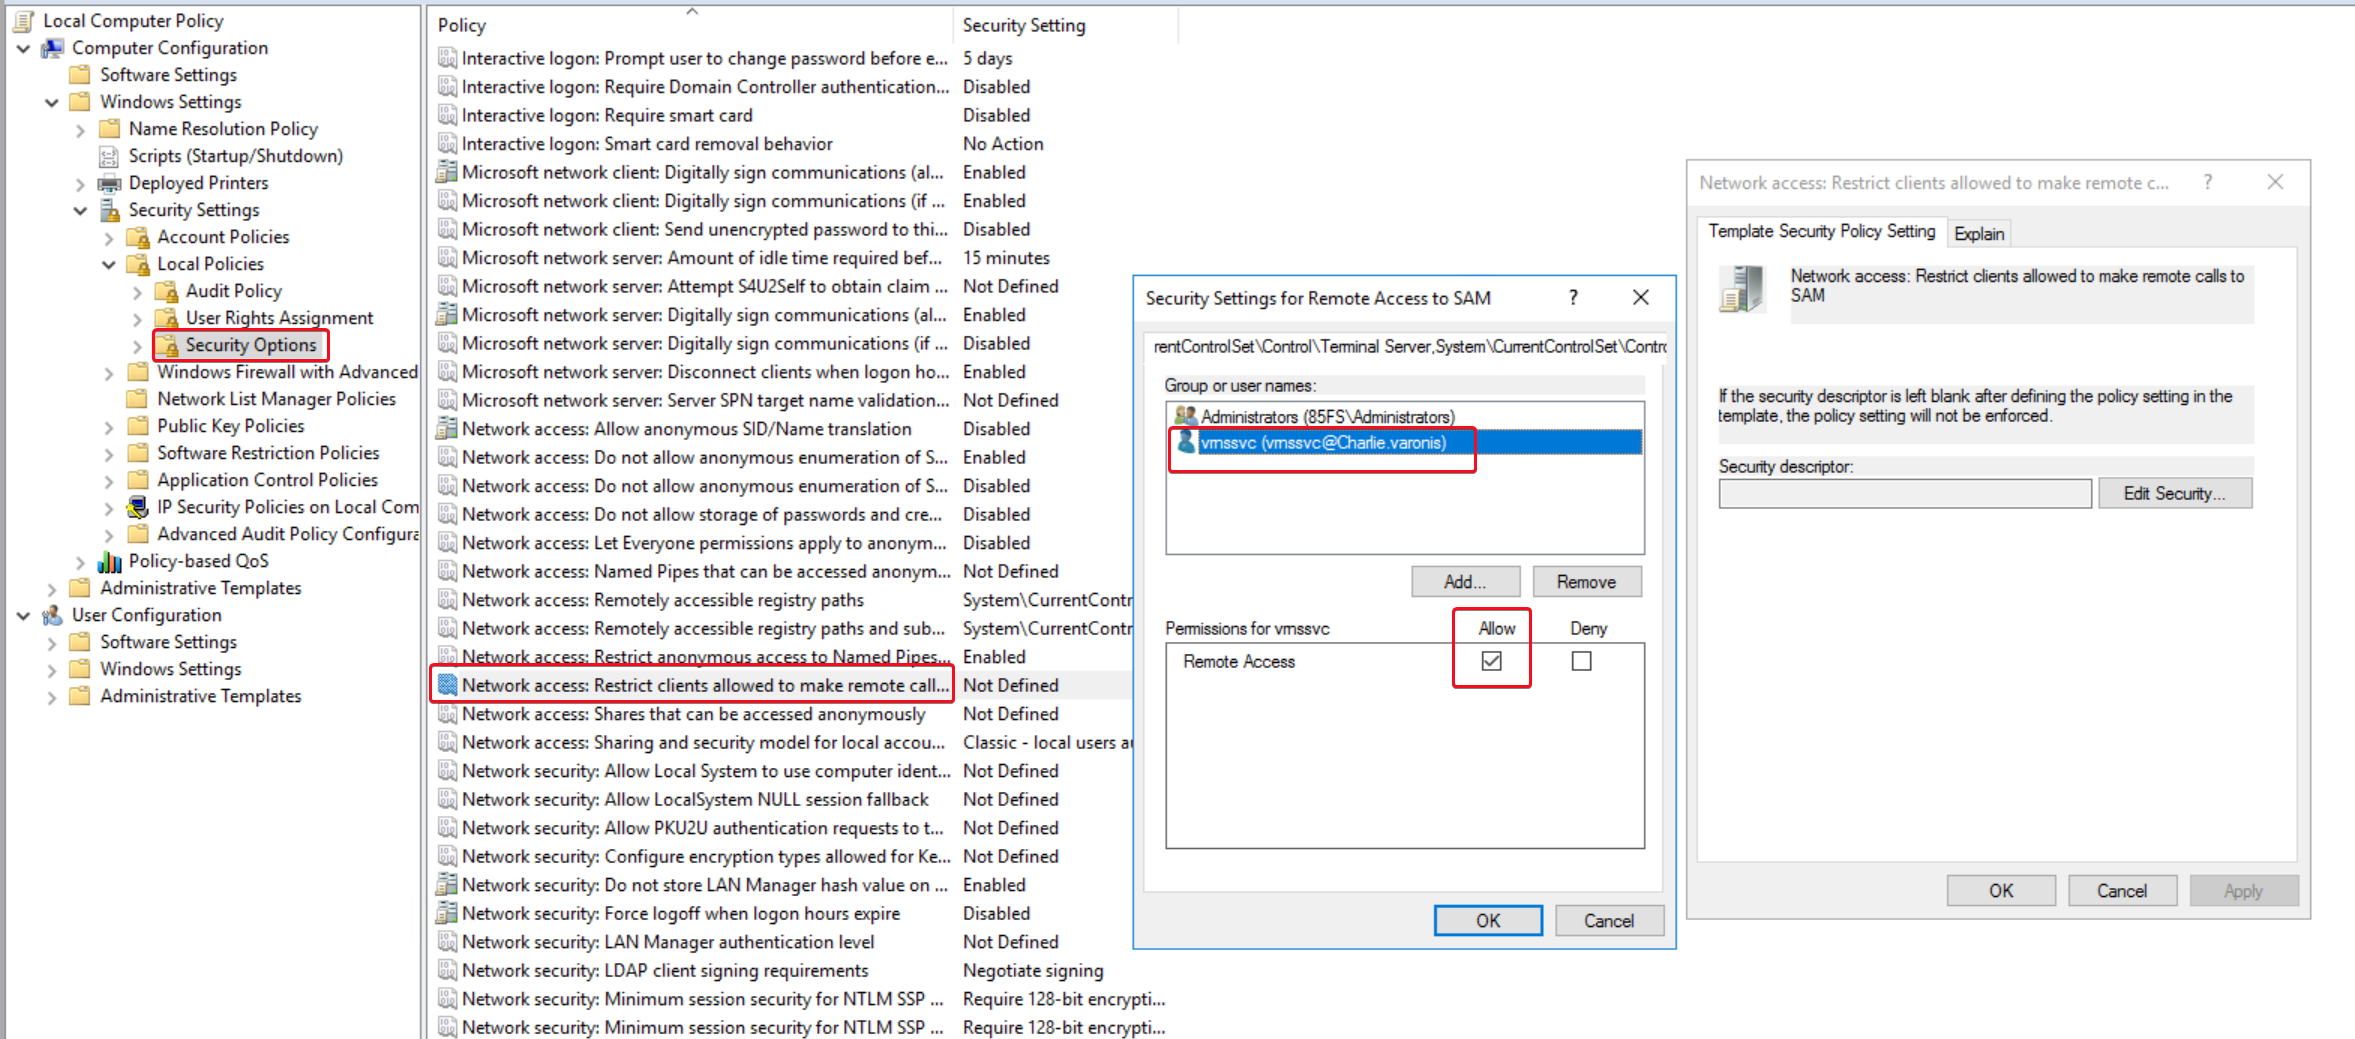This screenshot has width=2355, height=1039.
Task: Expand the Windows Firewall with Advanced node
Action: point(109,372)
